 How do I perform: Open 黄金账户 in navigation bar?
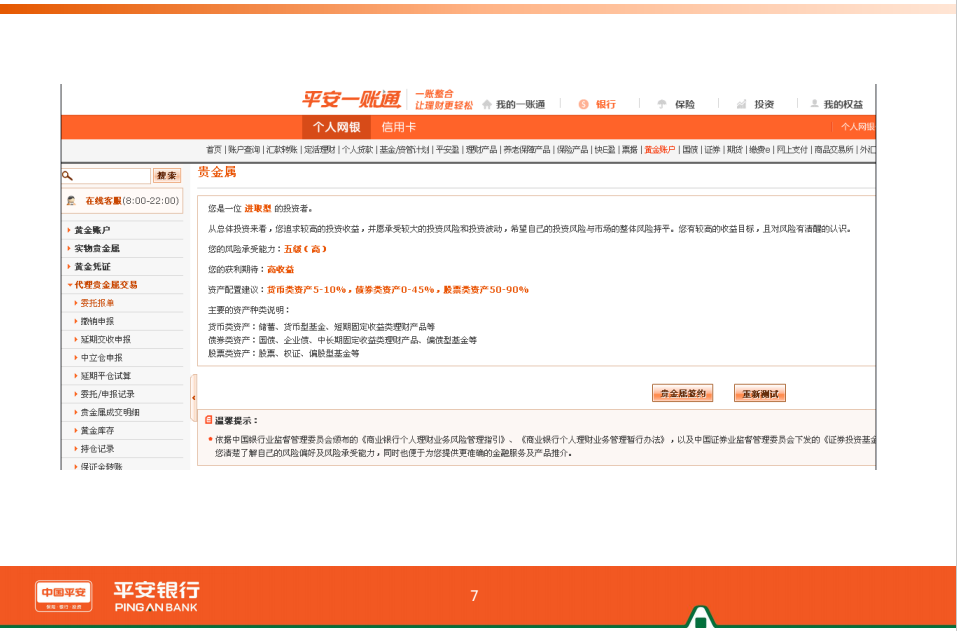point(660,150)
